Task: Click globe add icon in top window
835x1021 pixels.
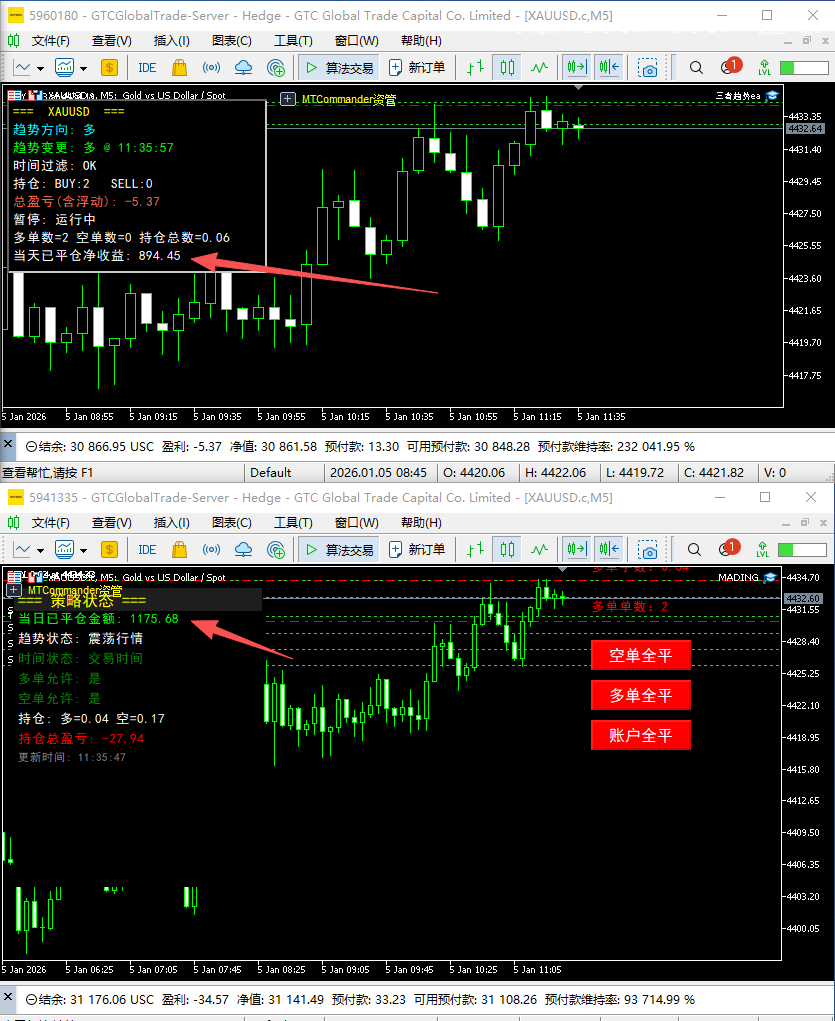Action: point(276,68)
